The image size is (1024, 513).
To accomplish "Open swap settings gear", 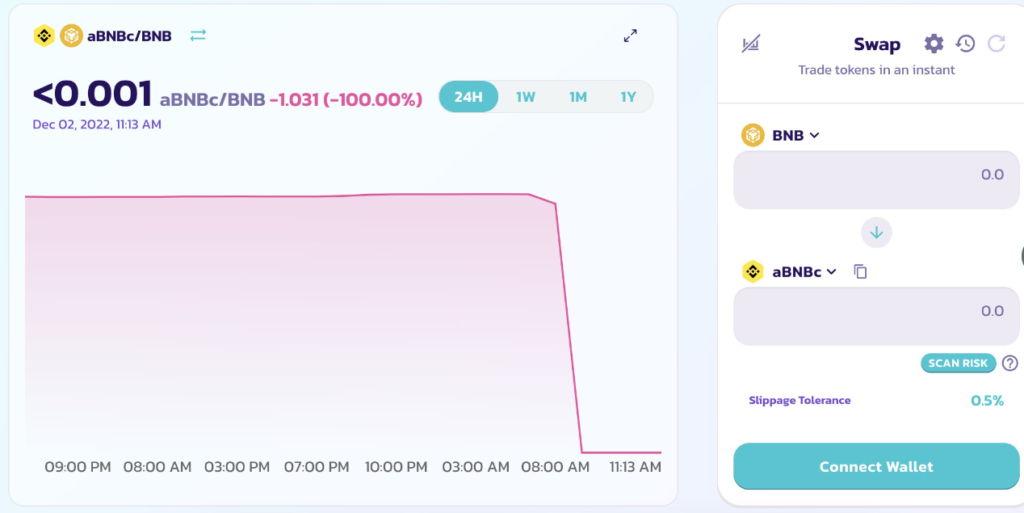I will pyautogui.click(x=933, y=43).
